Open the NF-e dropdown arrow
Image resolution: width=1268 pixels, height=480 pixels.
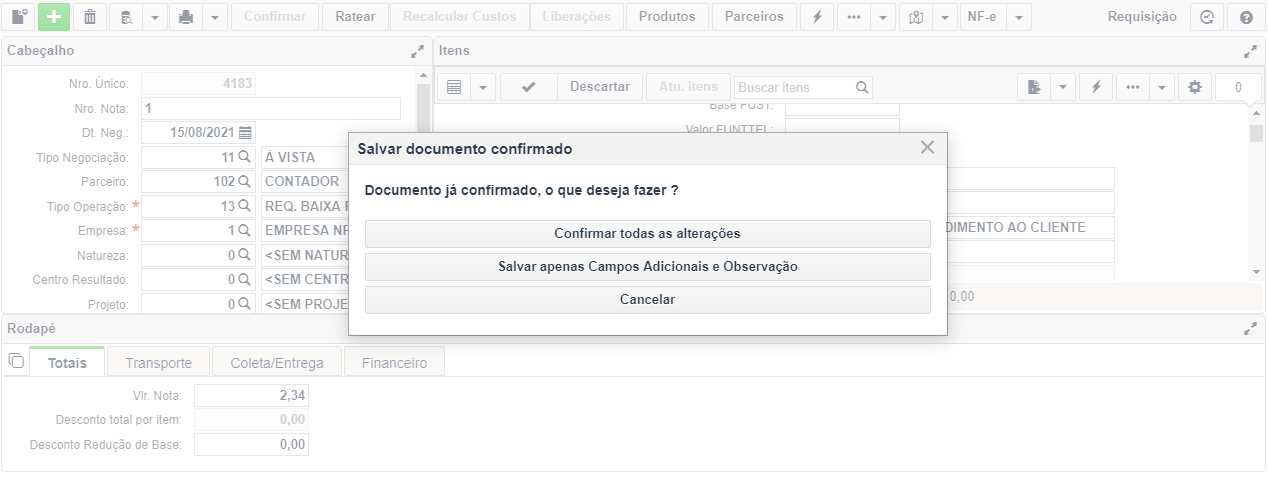click(1018, 17)
